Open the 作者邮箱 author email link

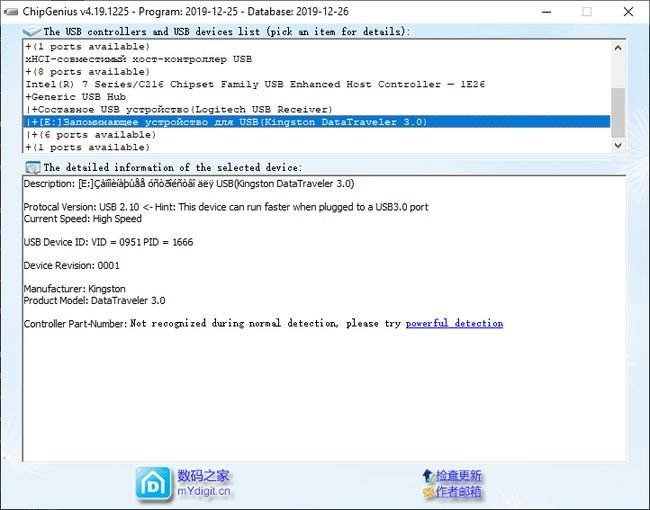[x=458, y=492]
